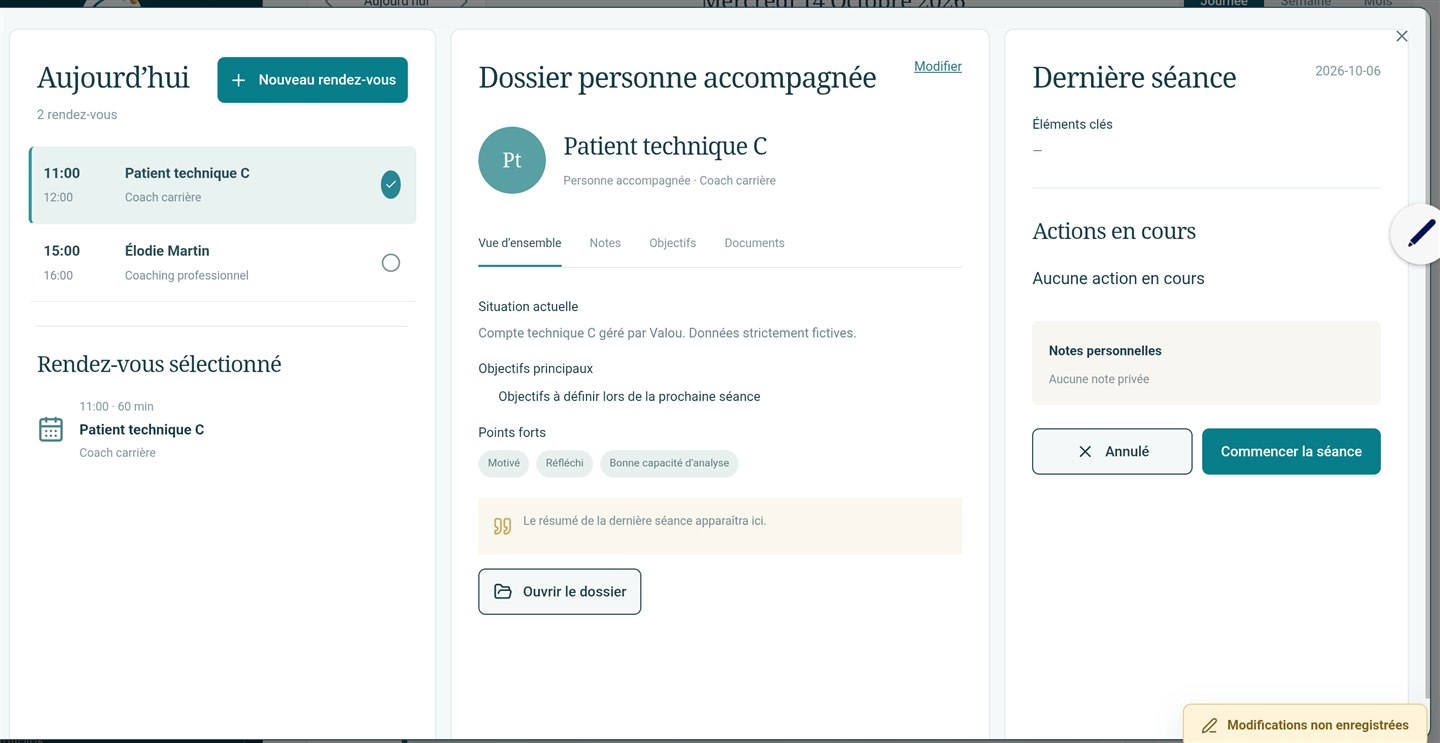Viewport: 1440px width, 743px height.
Task: Click the 'Personne accompagnée · Coach carrière' subtitle
Action: 669,181
